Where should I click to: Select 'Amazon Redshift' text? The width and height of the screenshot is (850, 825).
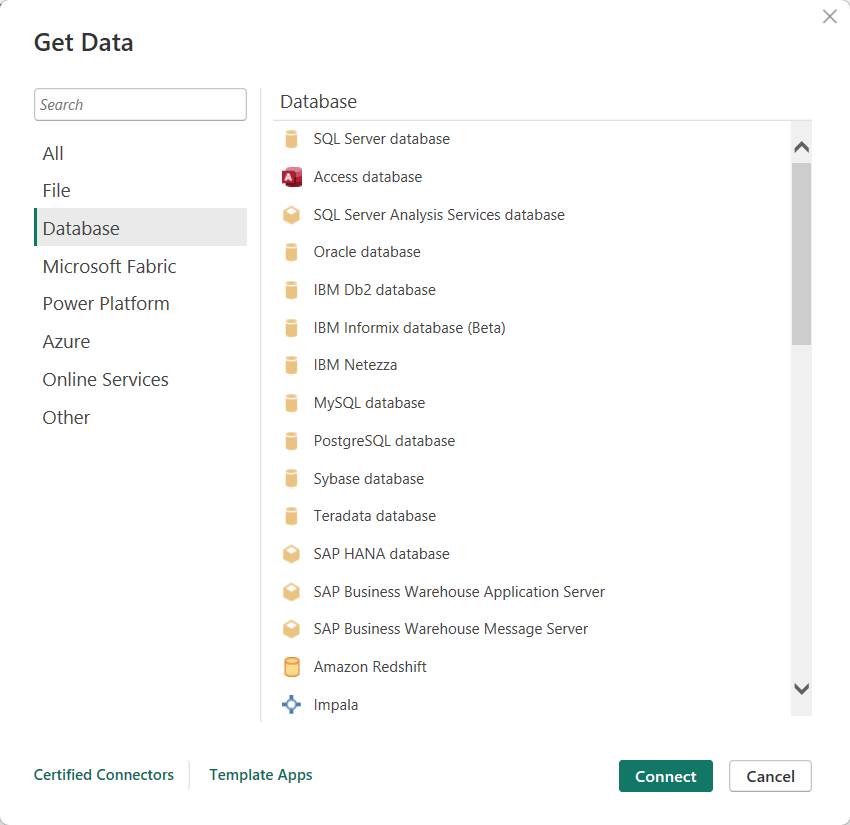click(370, 667)
